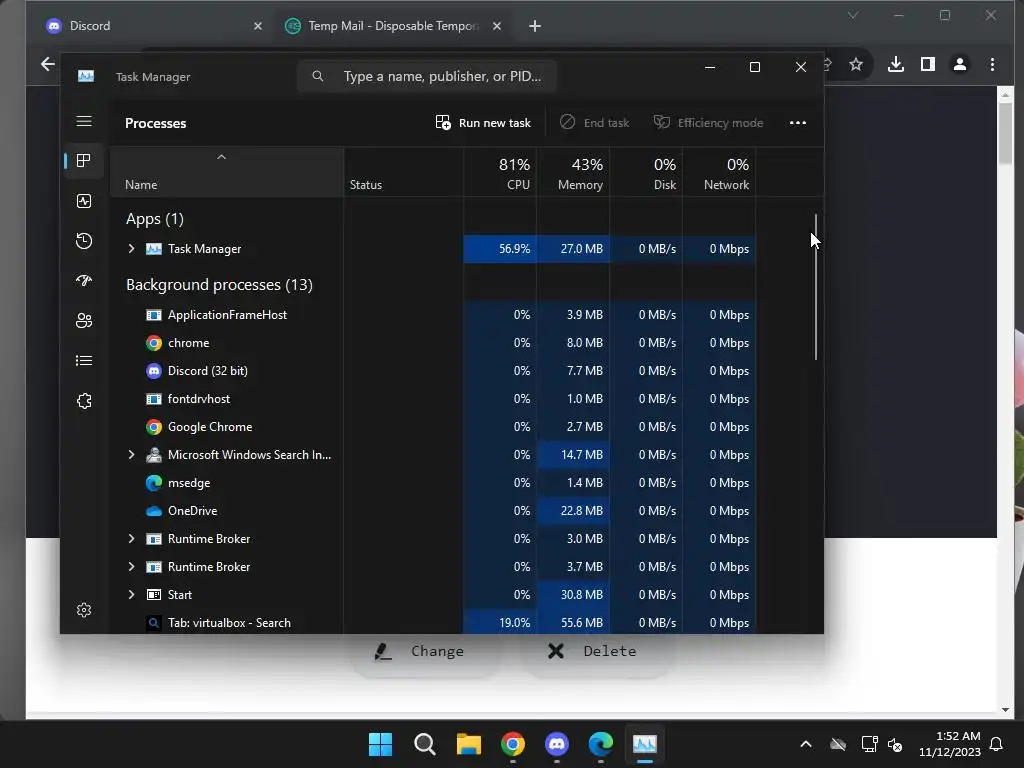The image size is (1024, 768).
Task: Open a new Chrome tab
Action: pos(535,26)
